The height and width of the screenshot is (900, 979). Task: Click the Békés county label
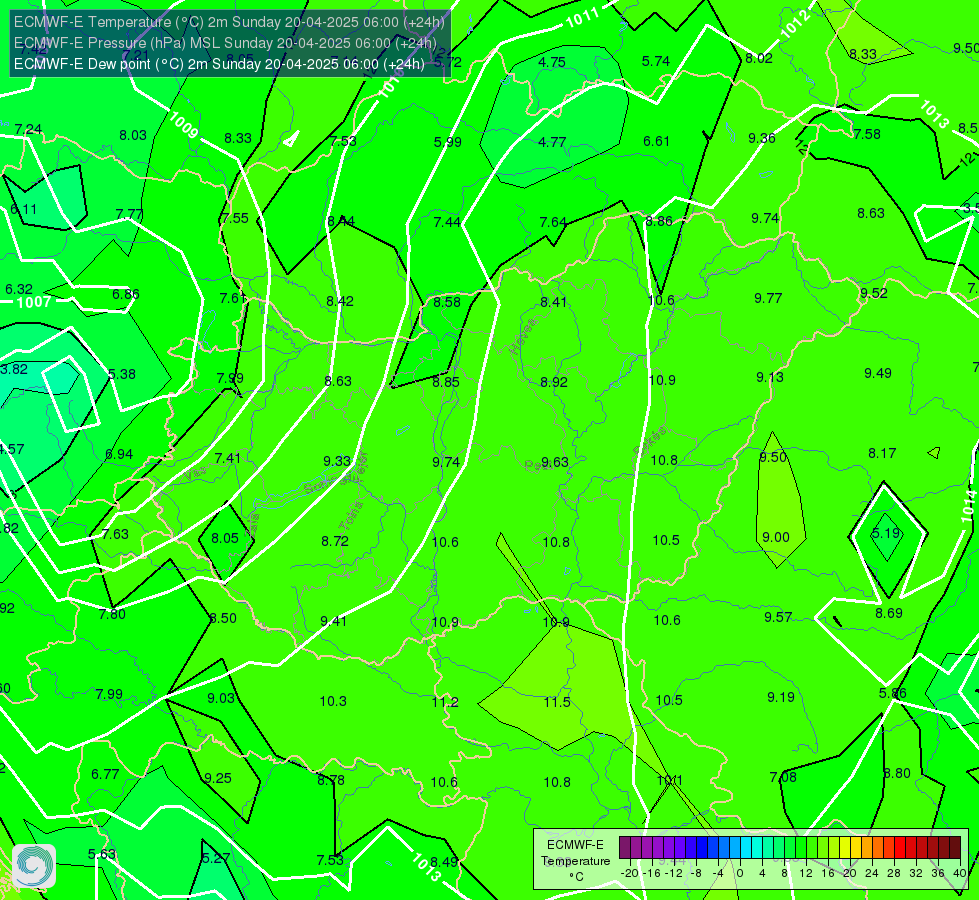[x=650, y=441]
